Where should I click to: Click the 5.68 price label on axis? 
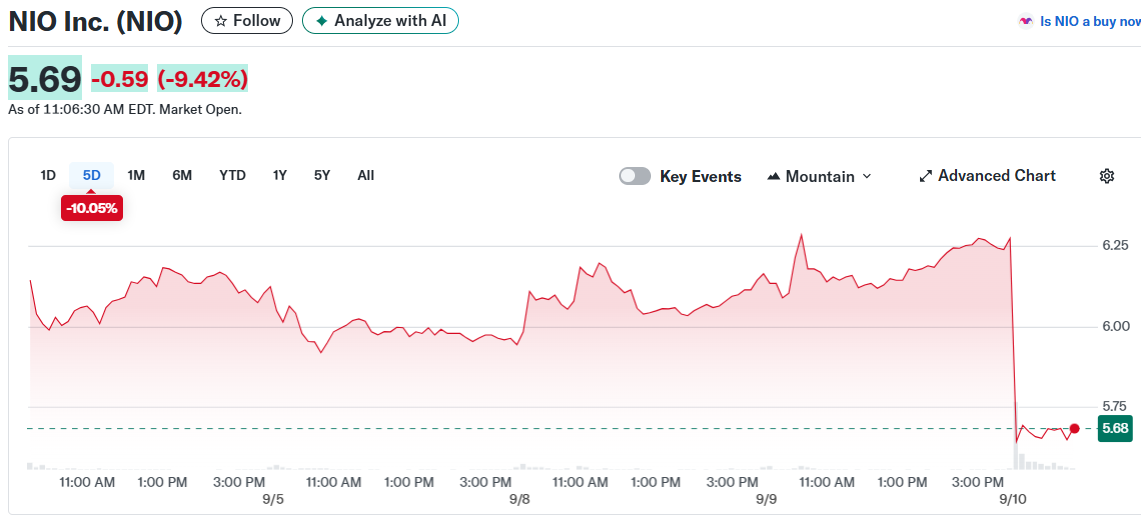click(x=1115, y=429)
